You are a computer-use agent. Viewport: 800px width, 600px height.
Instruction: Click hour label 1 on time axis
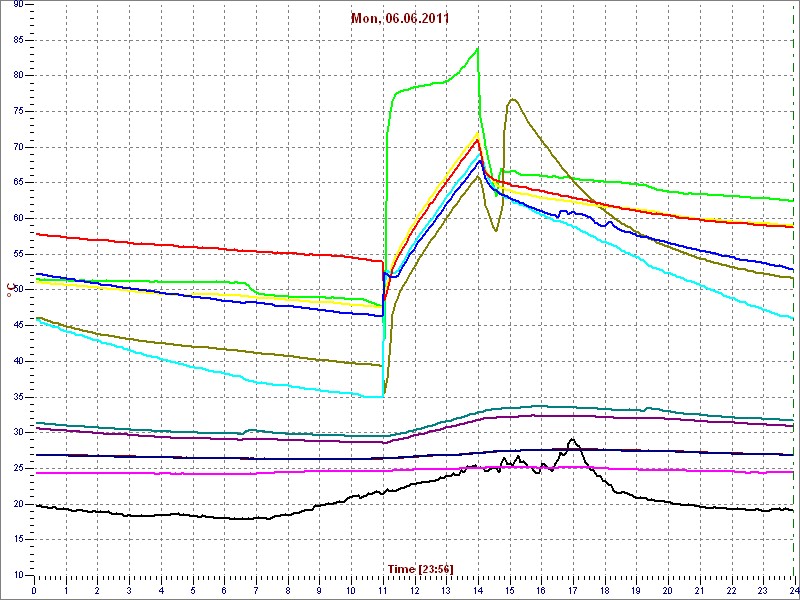pyautogui.click(x=66, y=589)
